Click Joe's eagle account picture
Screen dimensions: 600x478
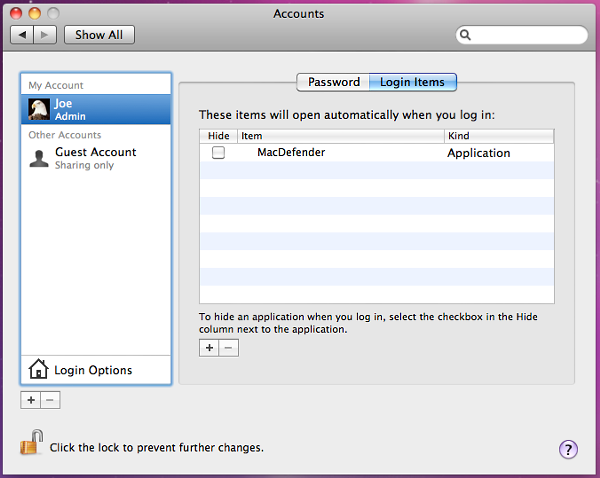(x=39, y=109)
